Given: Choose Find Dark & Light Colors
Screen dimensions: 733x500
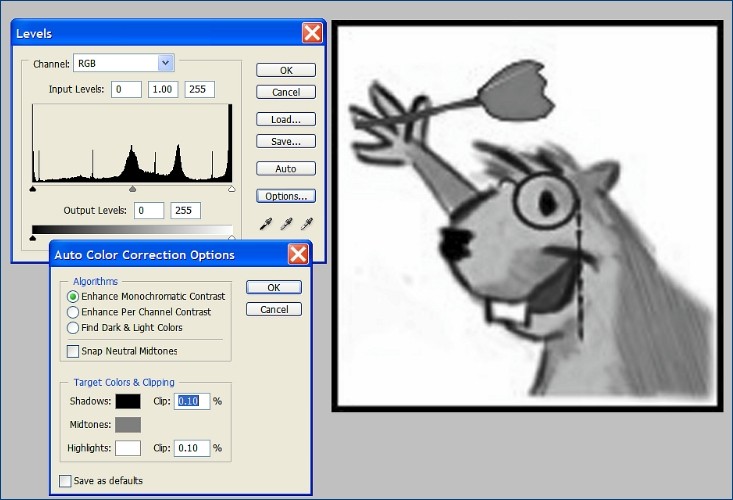Looking at the screenshot, I should [73, 327].
